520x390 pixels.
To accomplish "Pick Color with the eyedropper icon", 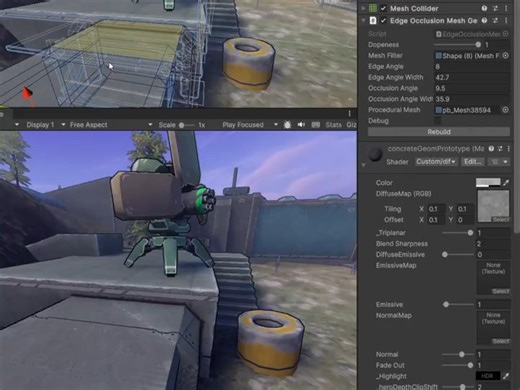I will click(x=506, y=182).
